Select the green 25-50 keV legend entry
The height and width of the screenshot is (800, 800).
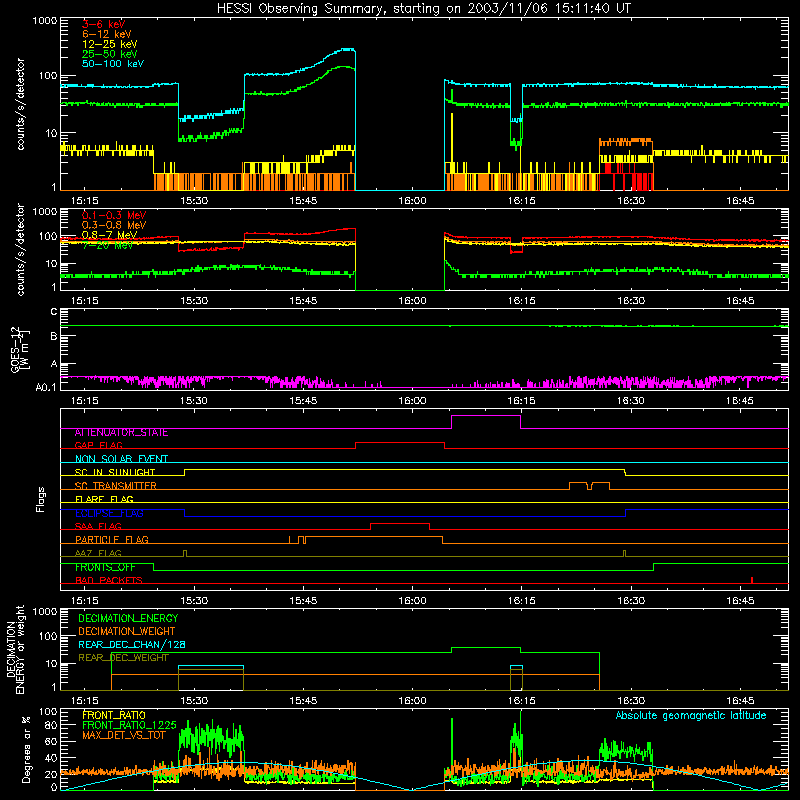[x=110, y=54]
